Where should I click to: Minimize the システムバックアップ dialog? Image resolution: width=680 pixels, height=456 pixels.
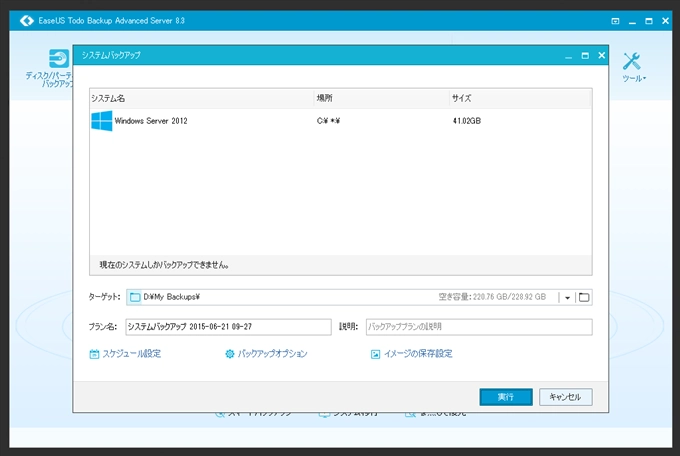coord(569,56)
